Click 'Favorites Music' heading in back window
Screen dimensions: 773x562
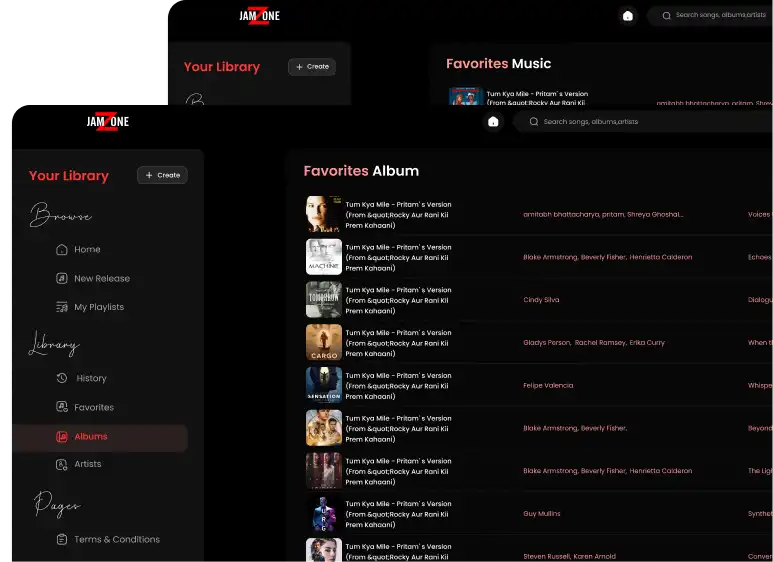(498, 64)
